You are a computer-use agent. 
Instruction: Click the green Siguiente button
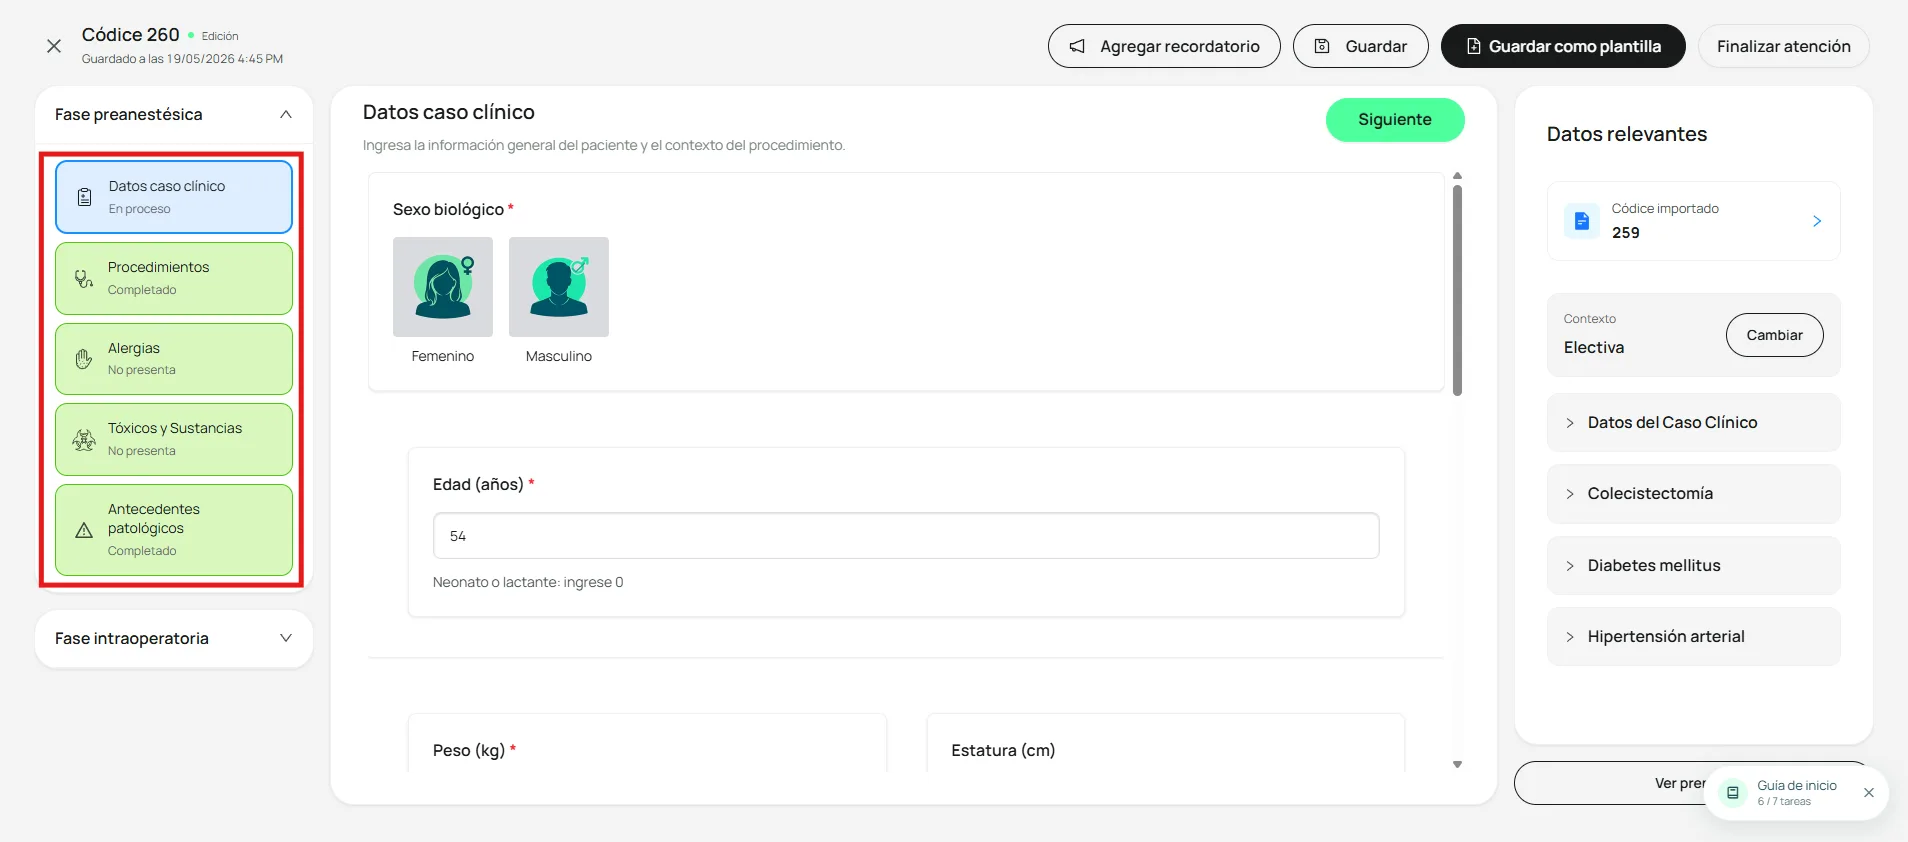(1395, 120)
